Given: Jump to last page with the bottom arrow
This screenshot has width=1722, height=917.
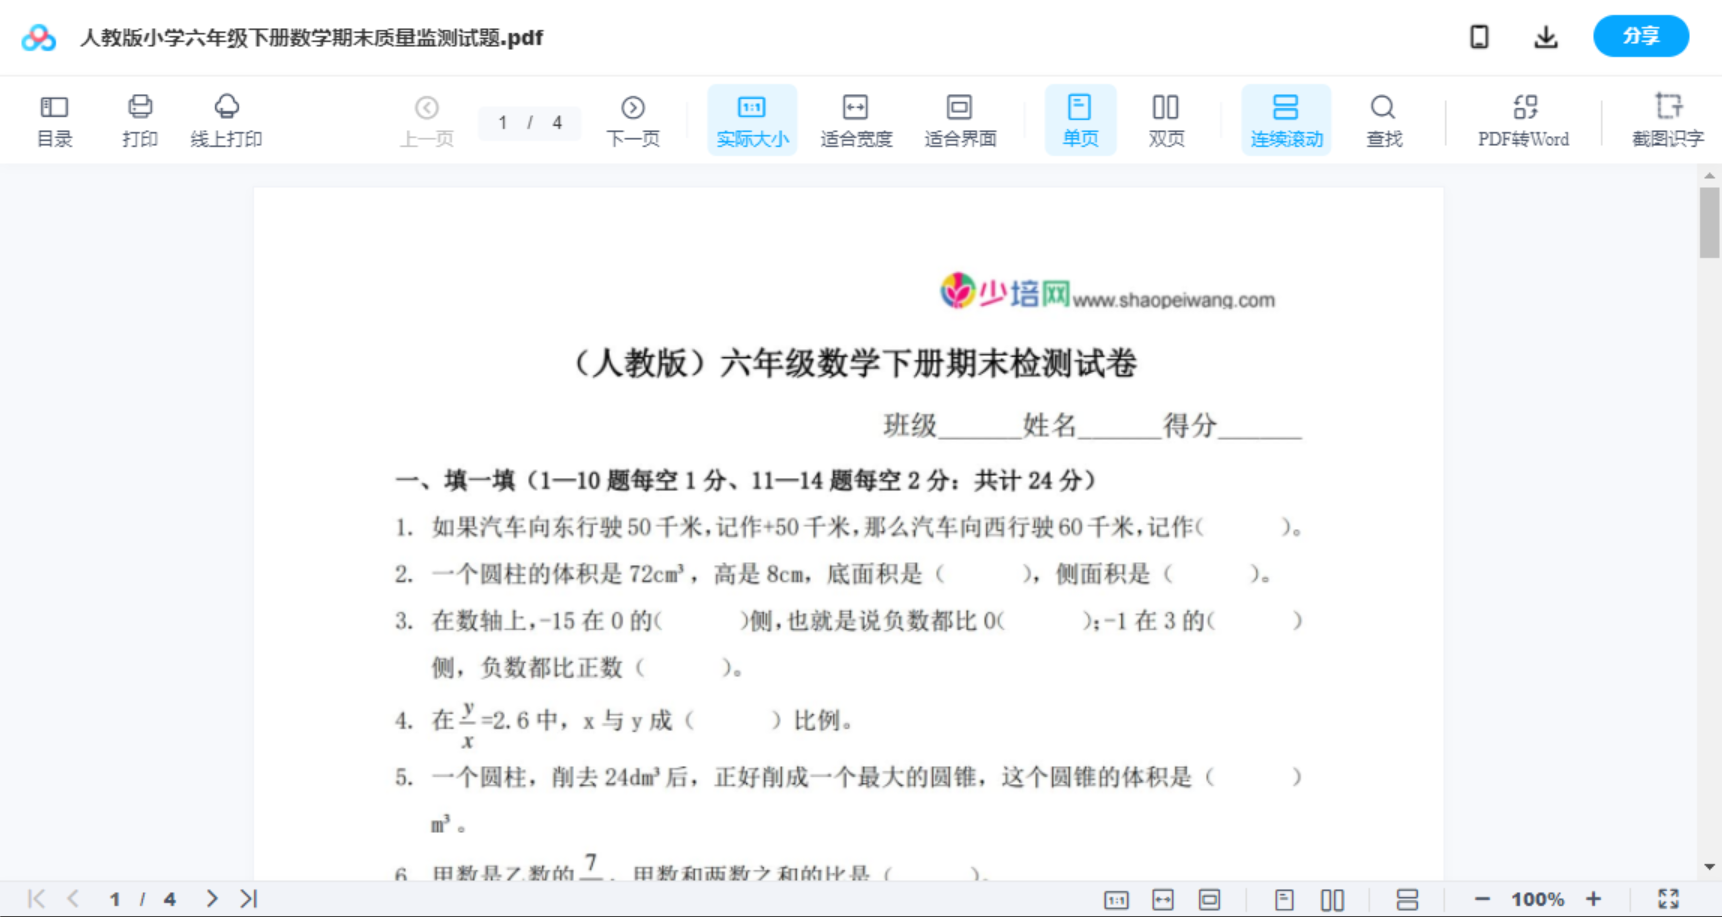Looking at the screenshot, I should tap(246, 898).
